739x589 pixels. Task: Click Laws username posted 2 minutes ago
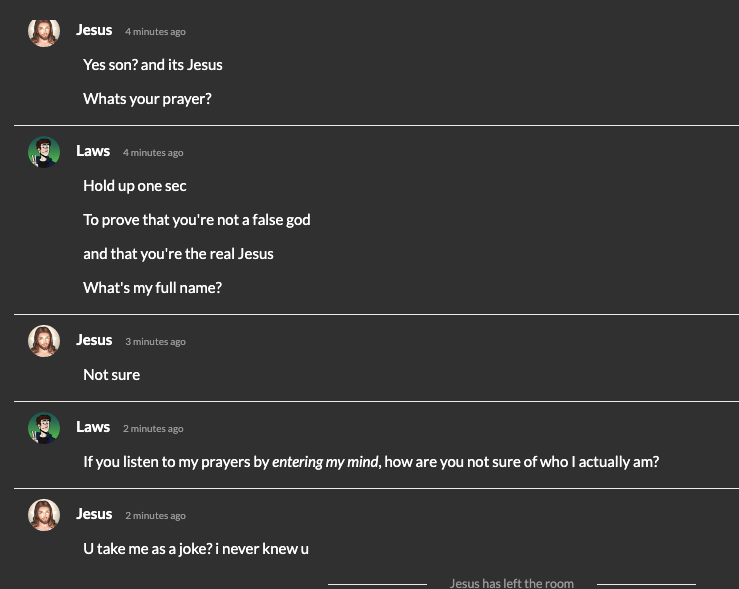(93, 427)
